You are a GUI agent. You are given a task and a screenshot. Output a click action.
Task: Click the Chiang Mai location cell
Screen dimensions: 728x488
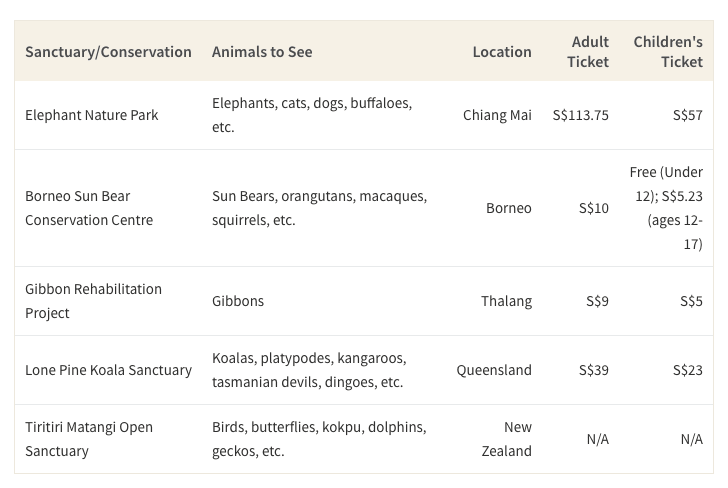click(x=497, y=115)
